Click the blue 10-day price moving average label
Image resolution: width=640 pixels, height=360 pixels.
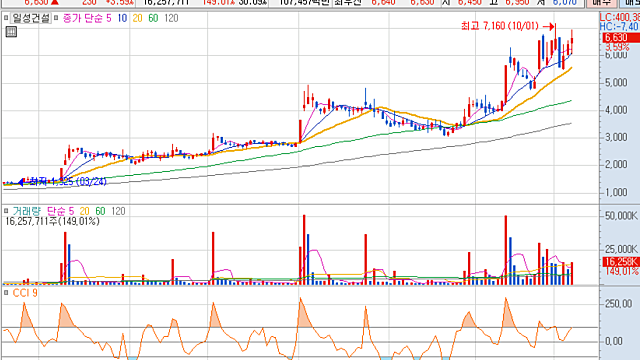point(122,18)
